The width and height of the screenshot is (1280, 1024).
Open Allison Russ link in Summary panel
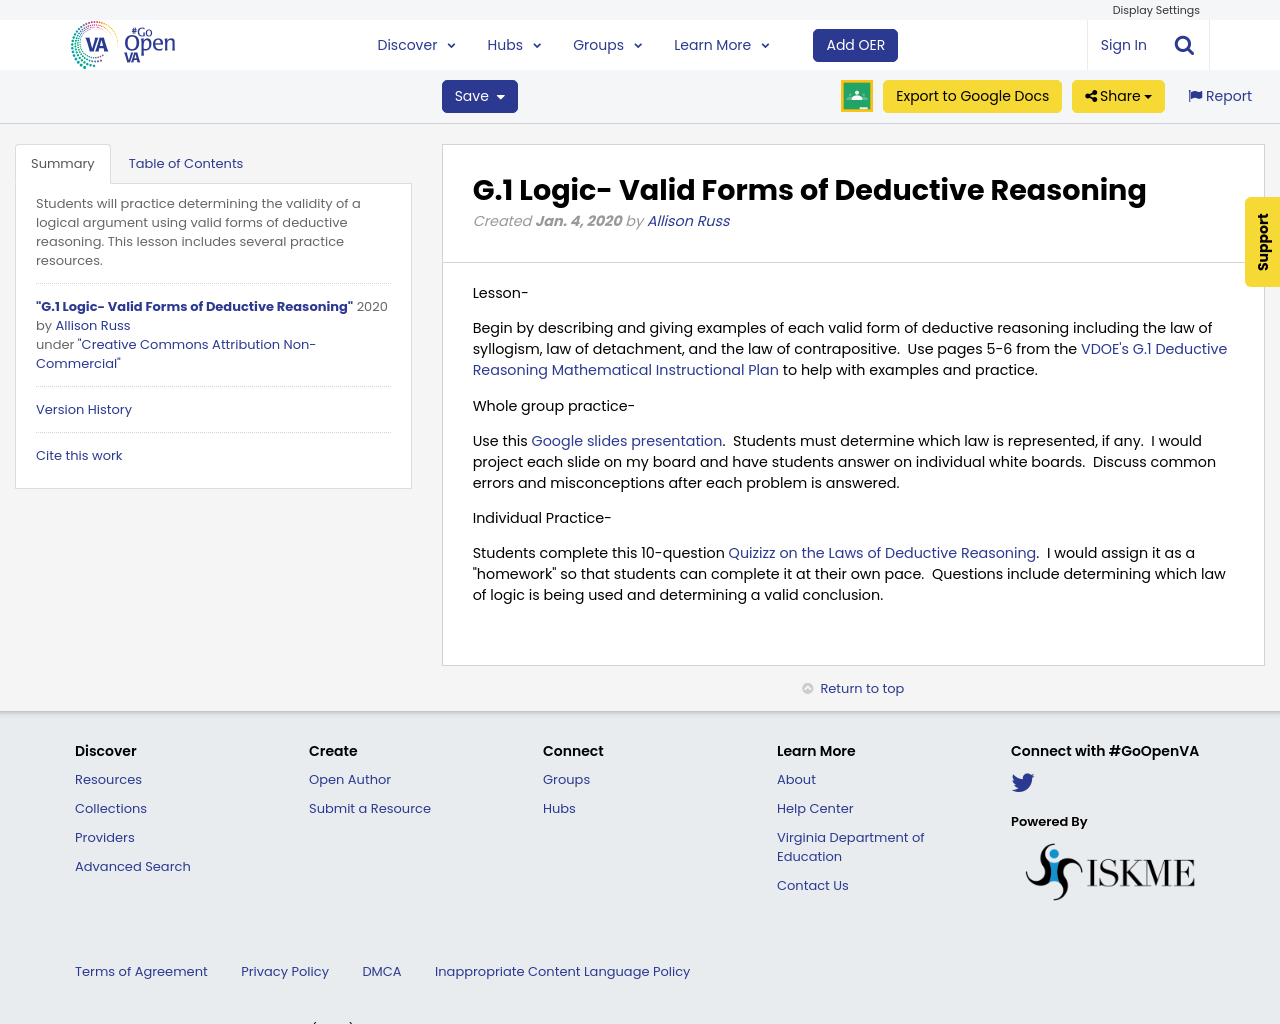pos(93,325)
